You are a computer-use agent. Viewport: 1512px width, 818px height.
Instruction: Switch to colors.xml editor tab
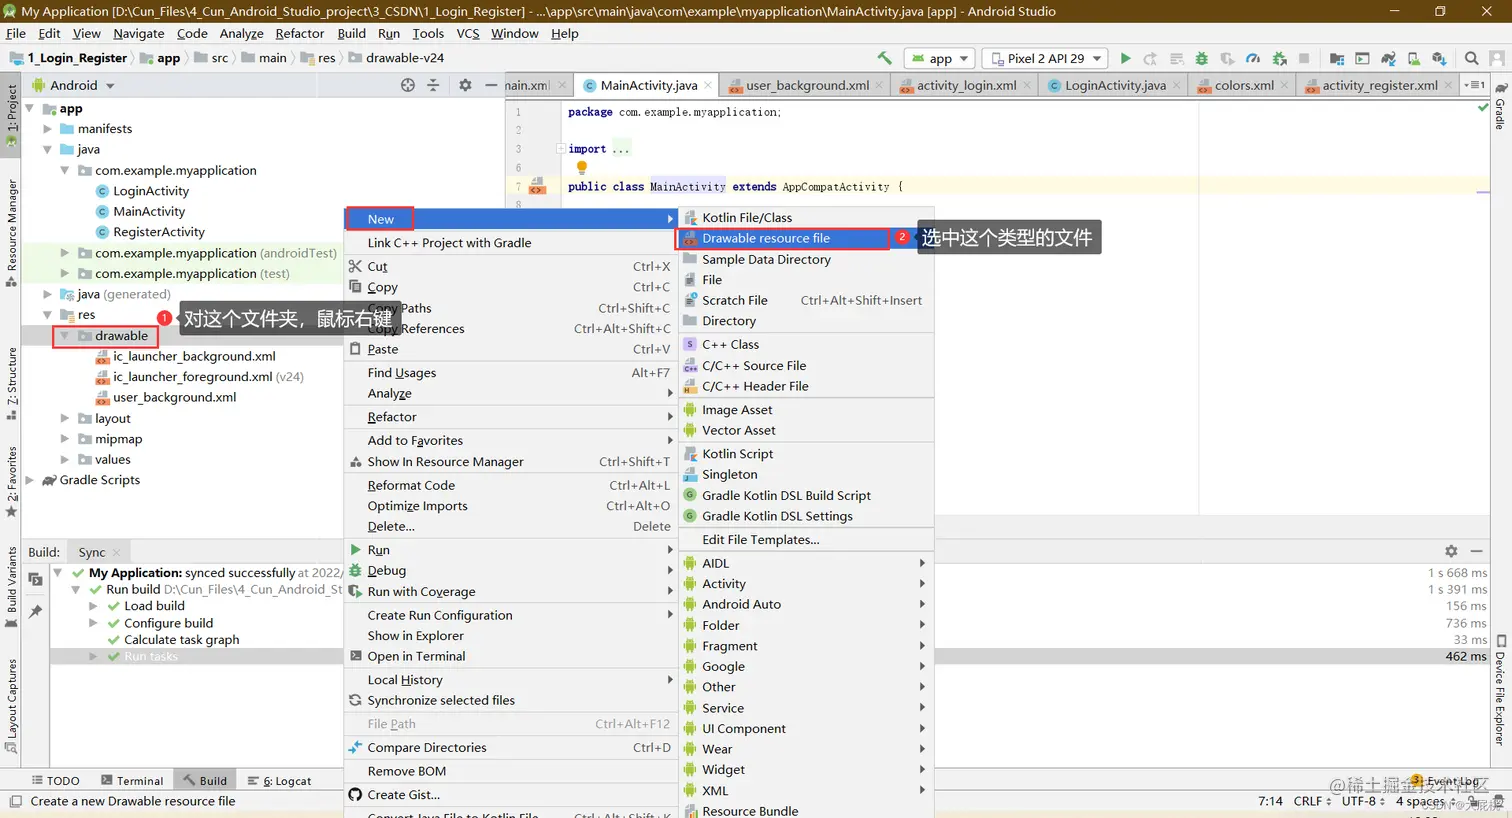click(x=1244, y=85)
